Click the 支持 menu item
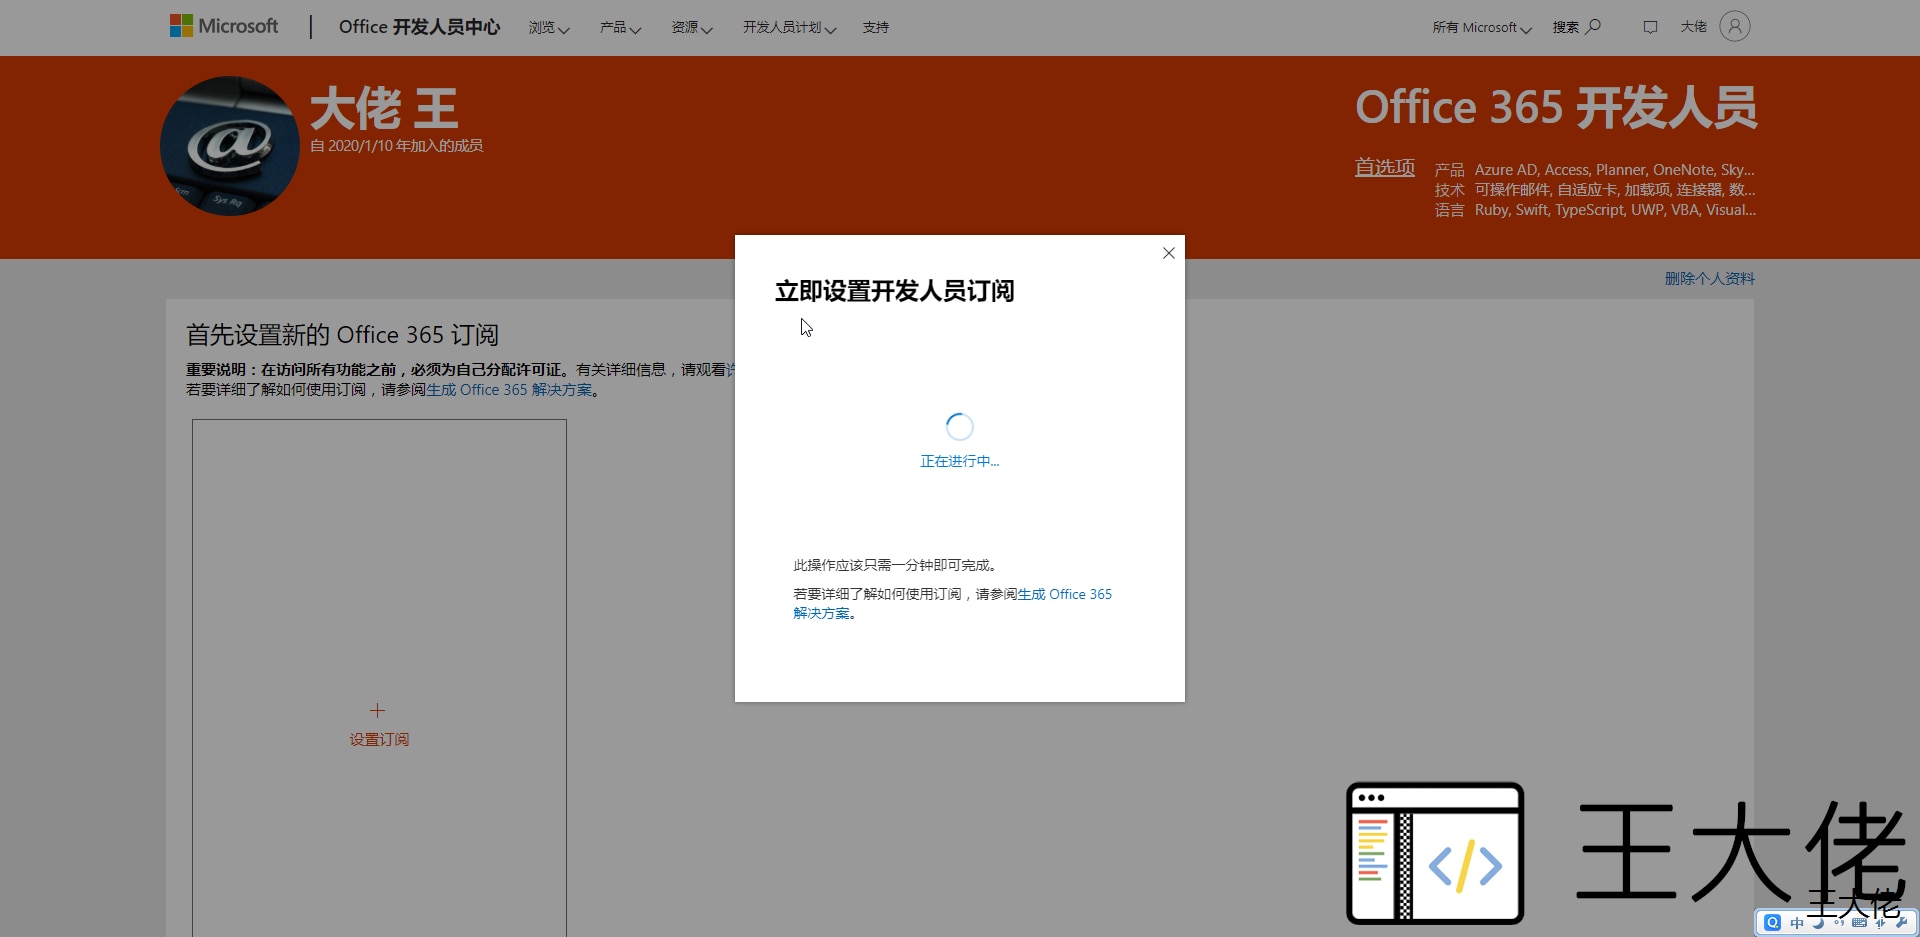The width and height of the screenshot is (1920, 937). click(876, 28)
